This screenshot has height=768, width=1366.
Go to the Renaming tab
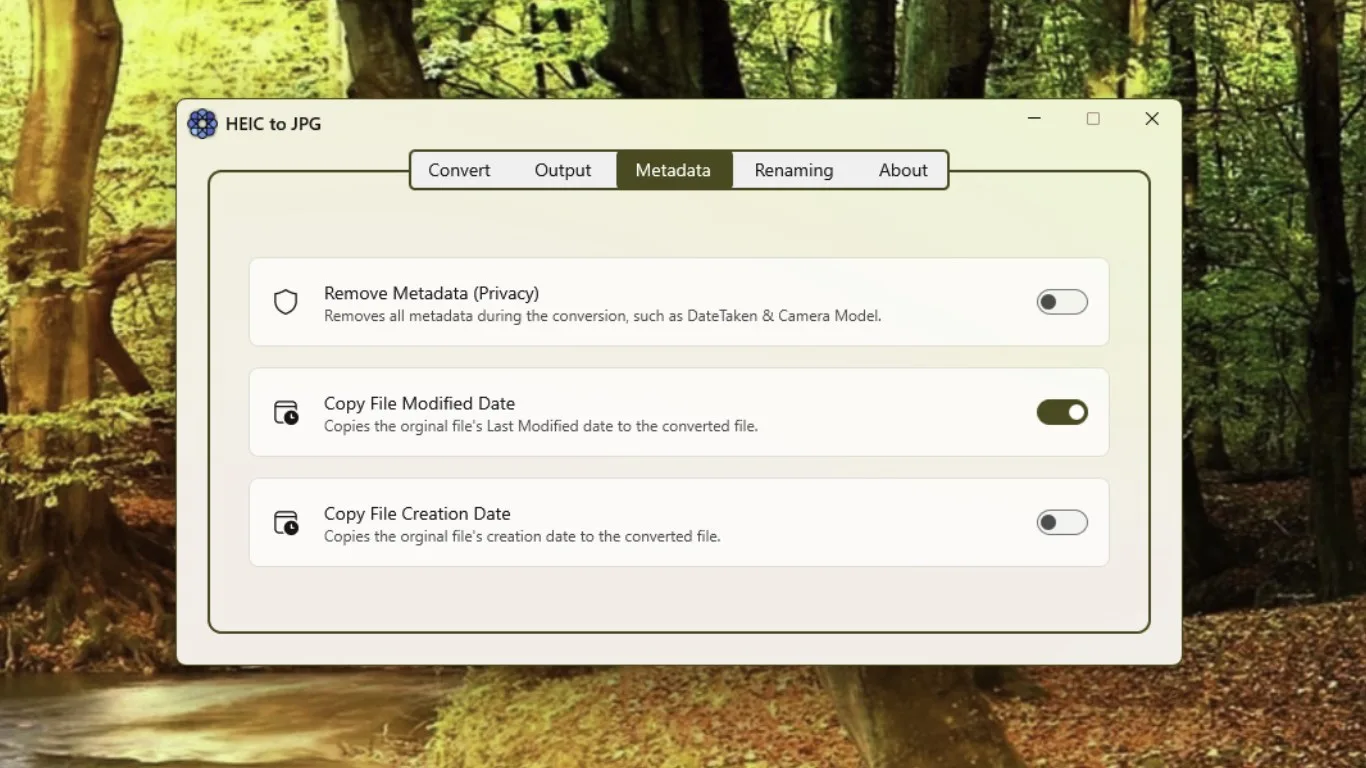[794, 170]
